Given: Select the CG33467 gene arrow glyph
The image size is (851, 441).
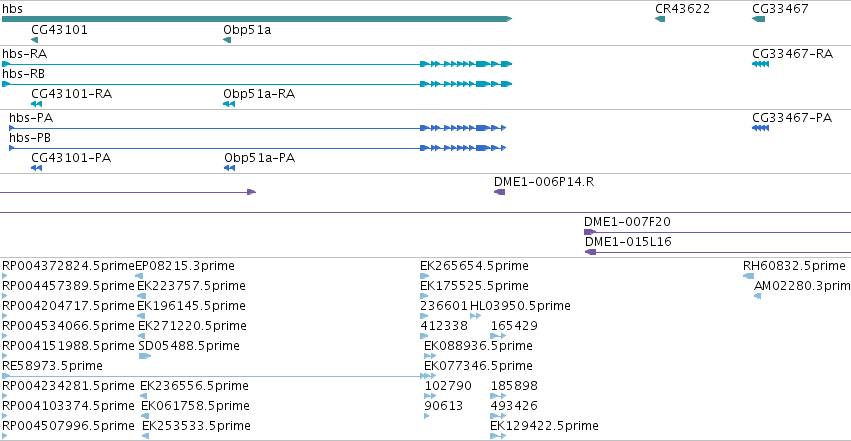Looking at the screenshot, I should 758,19.
